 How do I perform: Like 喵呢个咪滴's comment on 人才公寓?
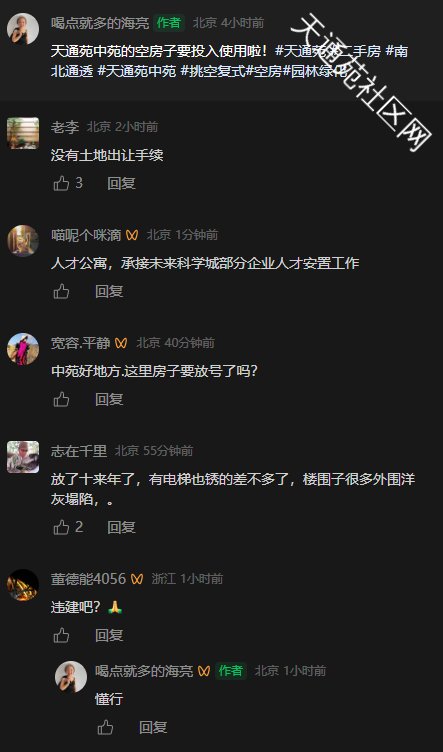[x=61, y=291]
